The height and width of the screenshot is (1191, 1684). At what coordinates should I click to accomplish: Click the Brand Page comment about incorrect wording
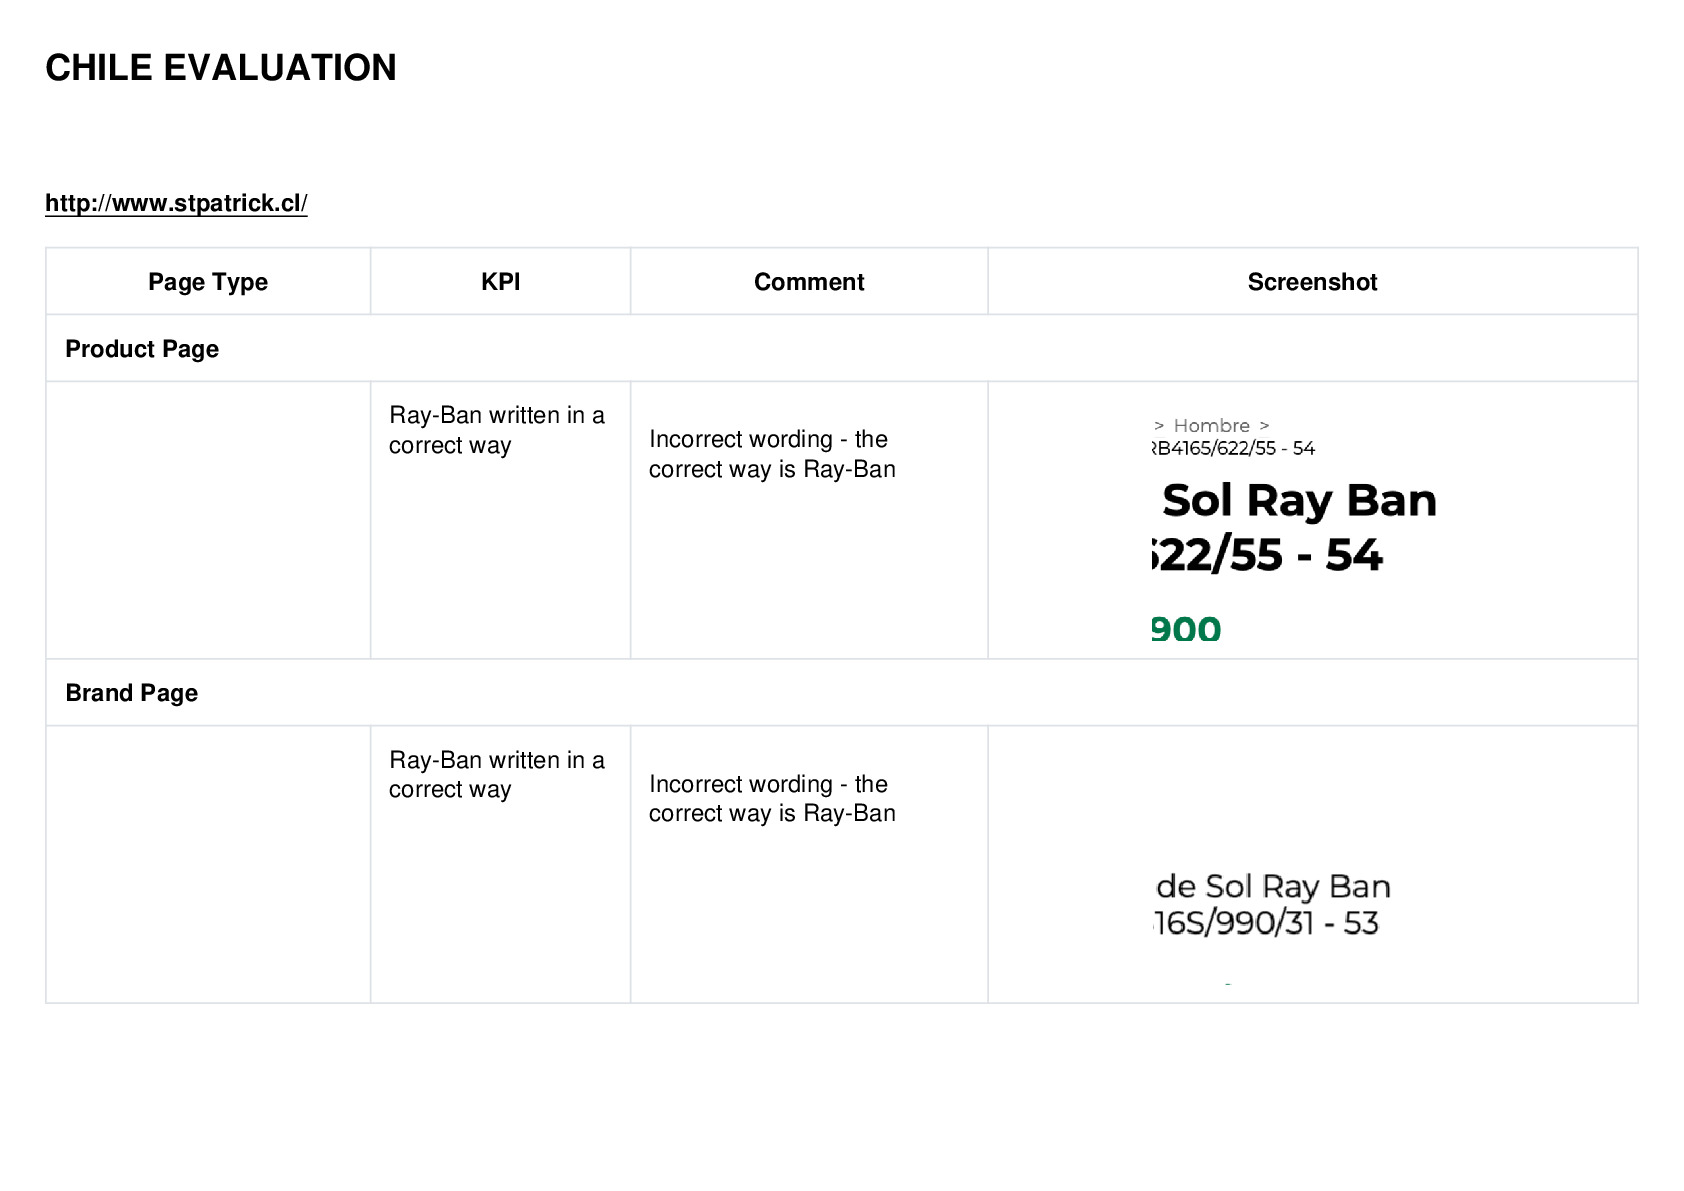pyautogui.click(x=772, y=798)
